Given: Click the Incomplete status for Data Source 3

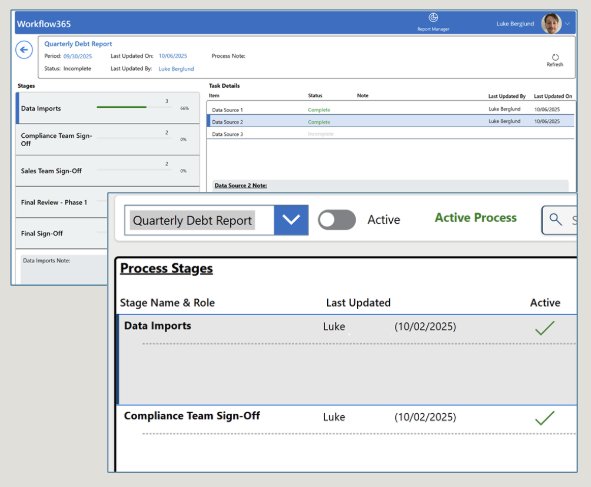Looking at the screenshot, I should [x=320, y=134].
